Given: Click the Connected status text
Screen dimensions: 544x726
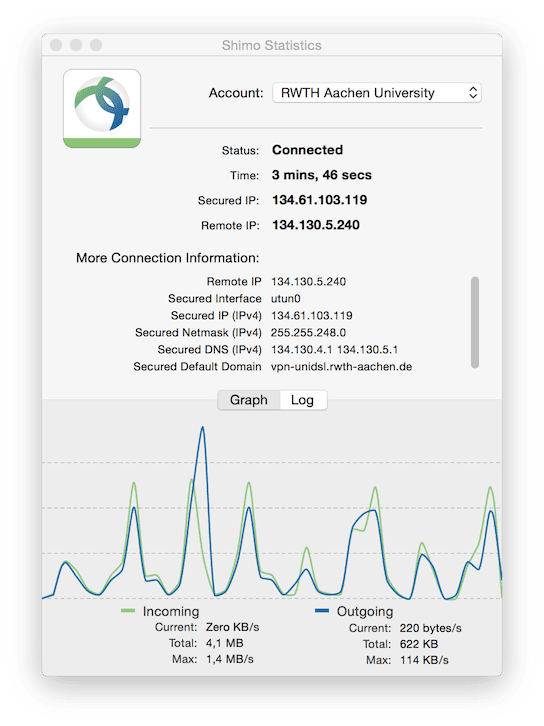Looking at the screenshot, I should tap(307, 150).
